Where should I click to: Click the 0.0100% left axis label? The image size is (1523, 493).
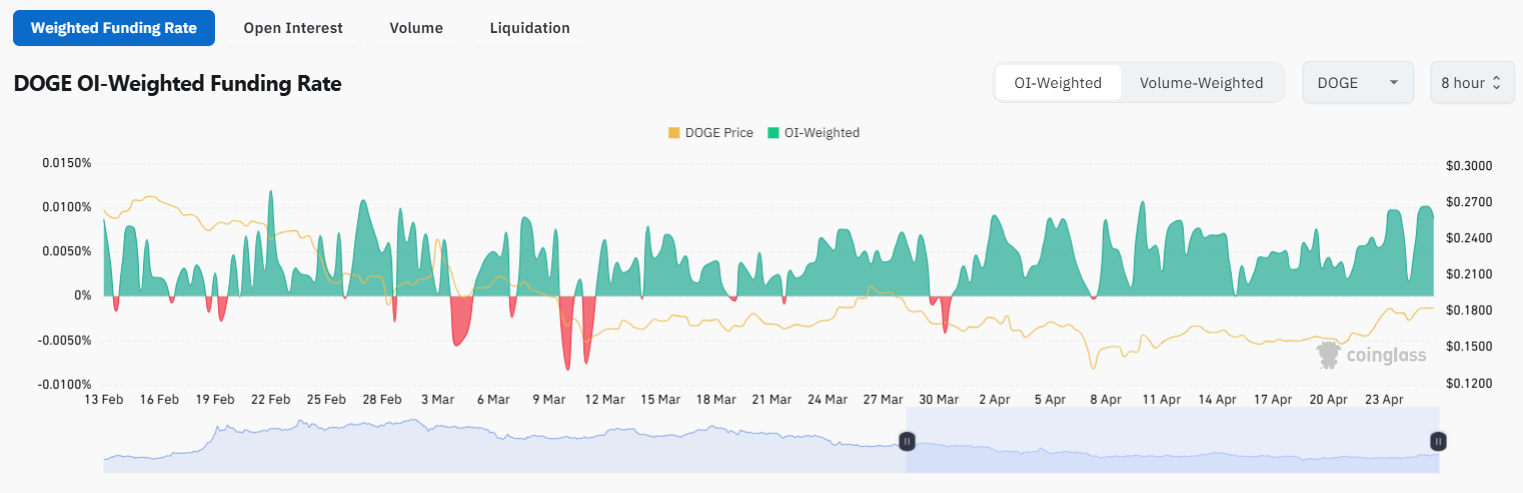coord(67,207)
